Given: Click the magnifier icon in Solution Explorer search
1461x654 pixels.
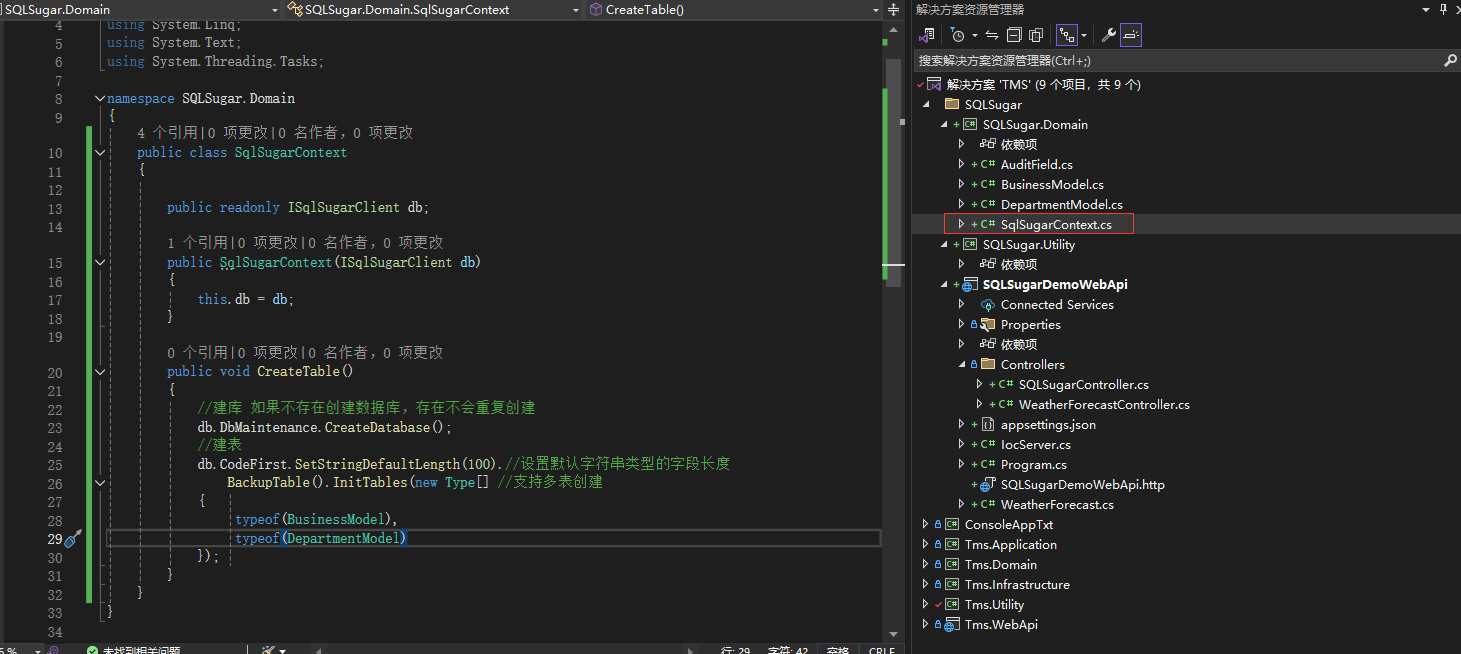Looking at the screenshot, I should [x=1451, y=61].
